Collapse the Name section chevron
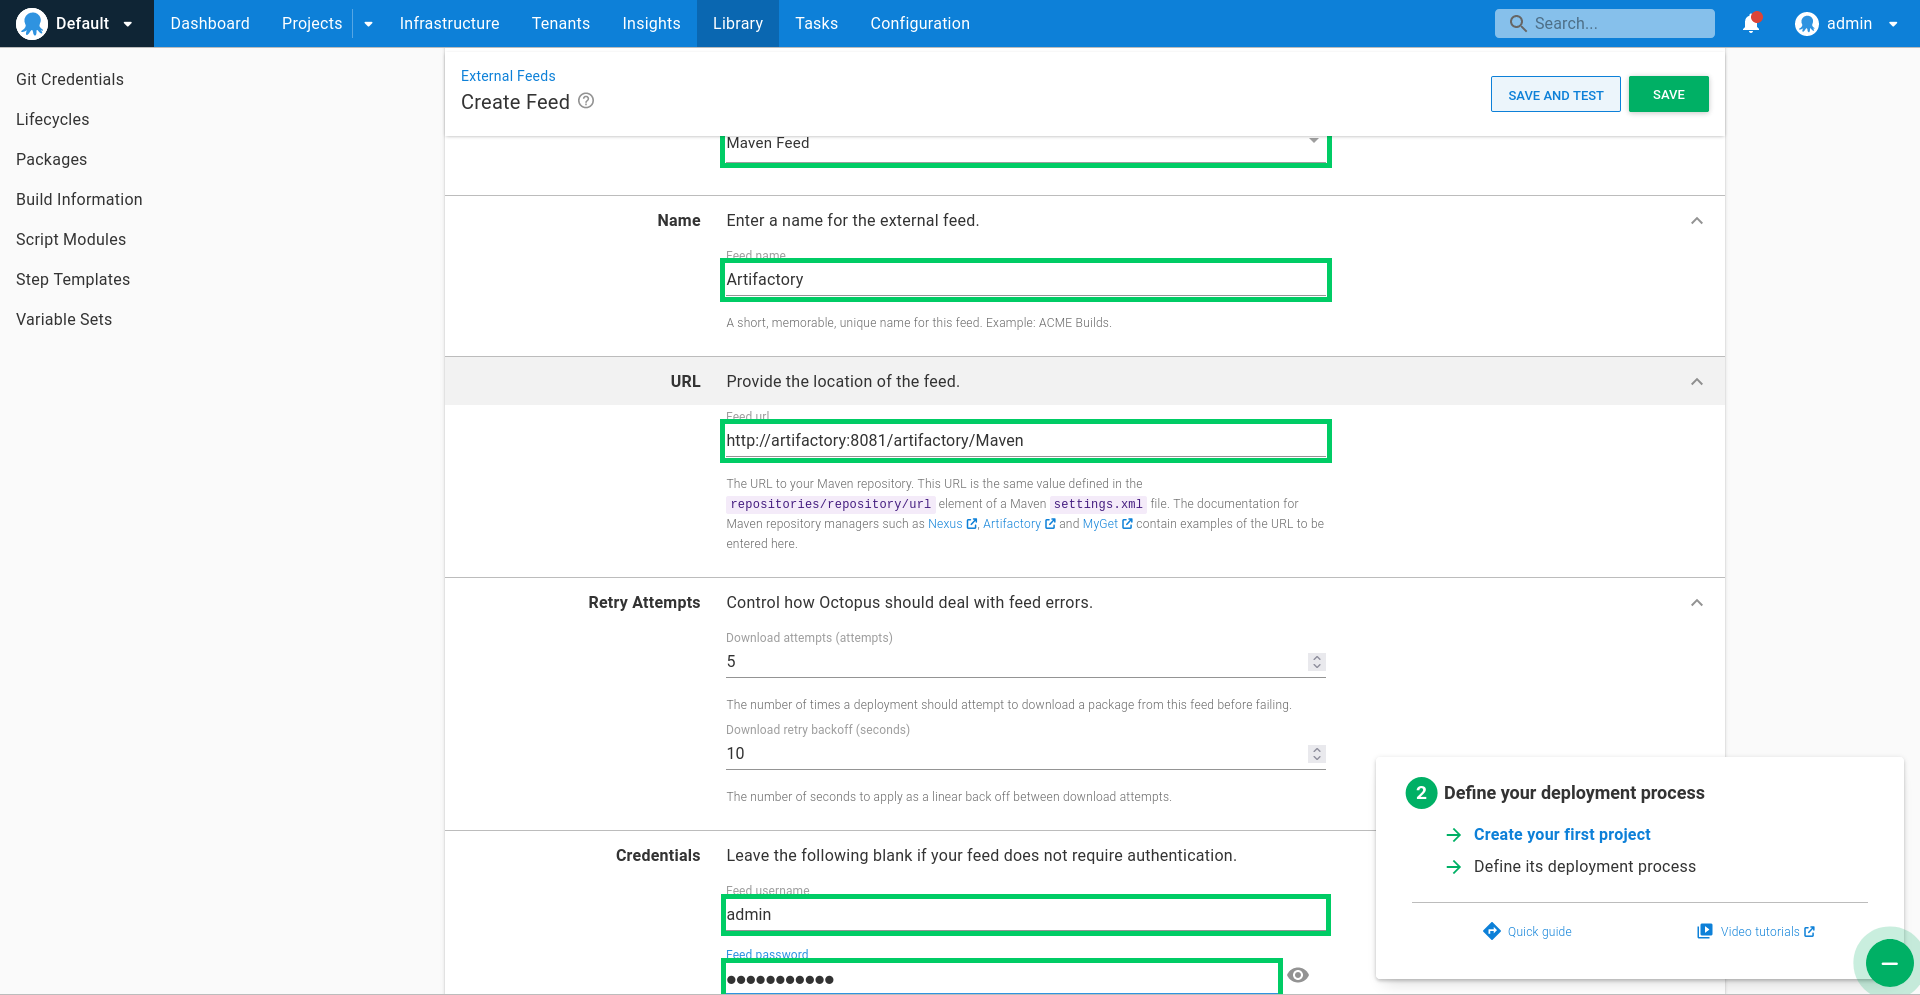Image resolution: width=1920 pixels, height=995 pixels. click(x=1697, y=221)
